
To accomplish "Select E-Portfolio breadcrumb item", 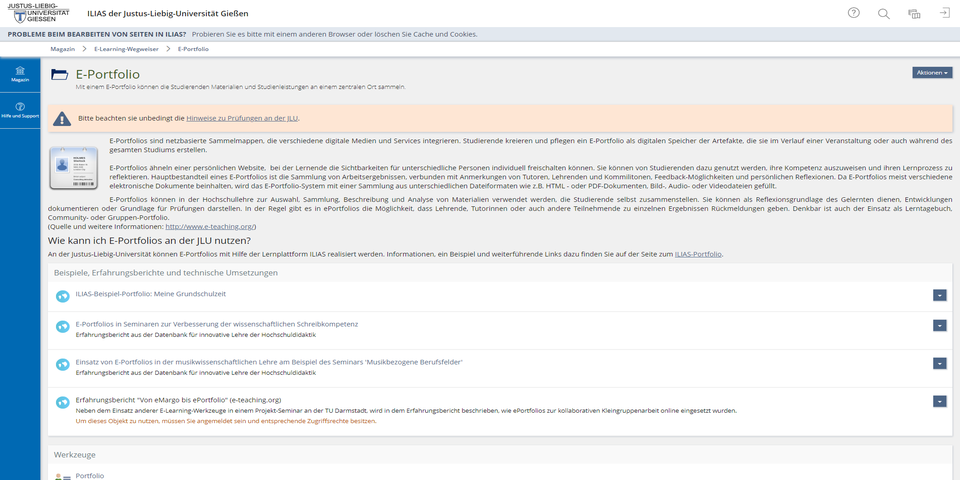I will click(193, 49).
